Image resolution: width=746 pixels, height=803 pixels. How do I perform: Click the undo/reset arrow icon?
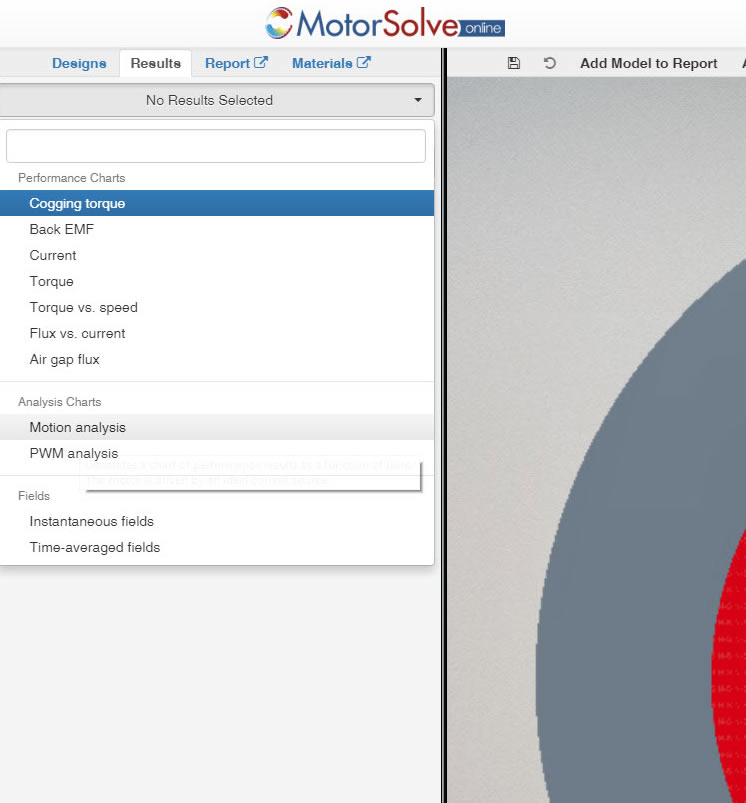[x=549, y=63]
